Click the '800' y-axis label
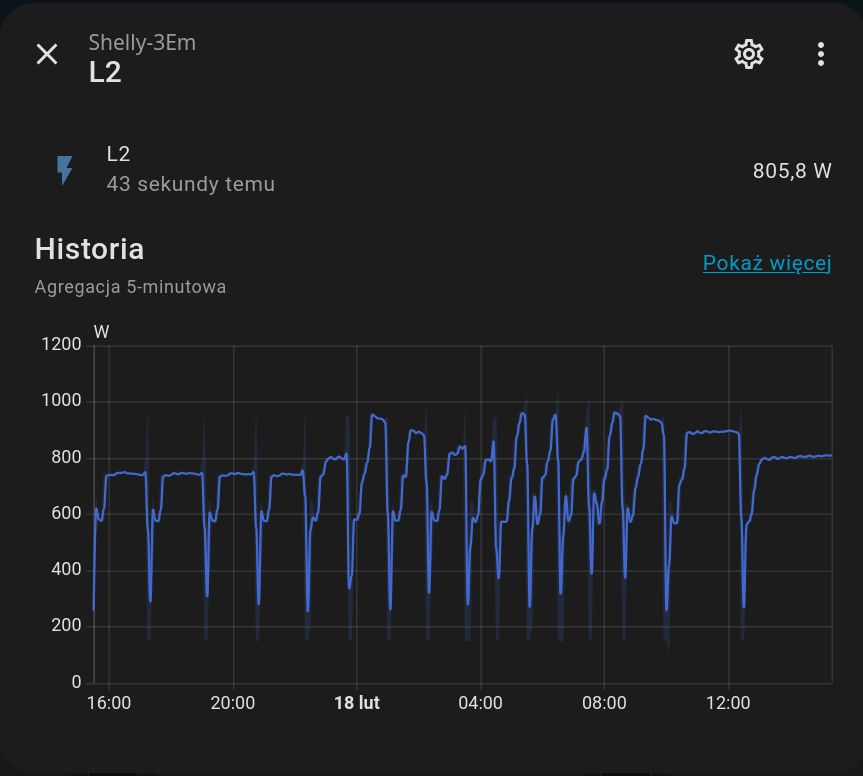The height and width of the screenshot is (776, 863). (x=66, y=457)
